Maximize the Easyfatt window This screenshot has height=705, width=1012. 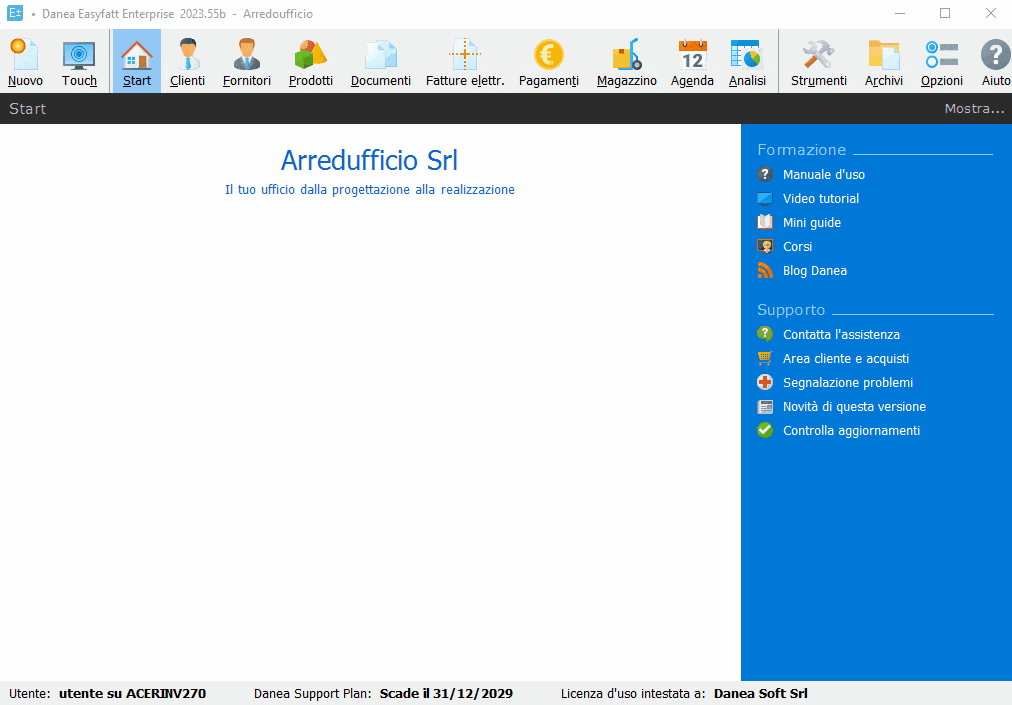945,13
